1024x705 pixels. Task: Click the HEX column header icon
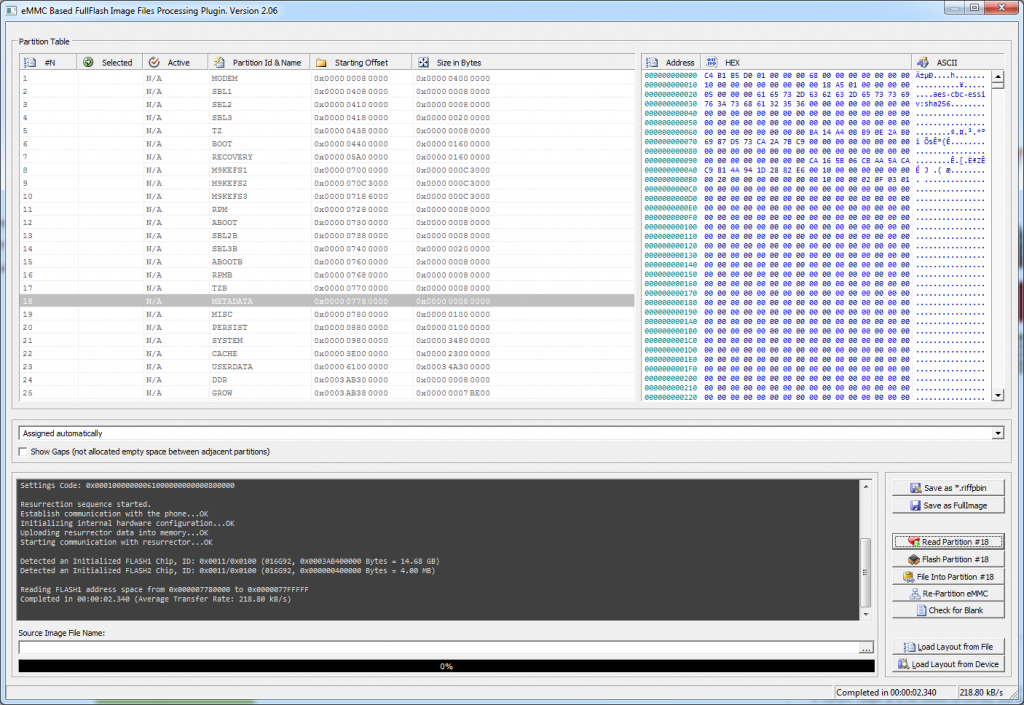pos(712,62)
